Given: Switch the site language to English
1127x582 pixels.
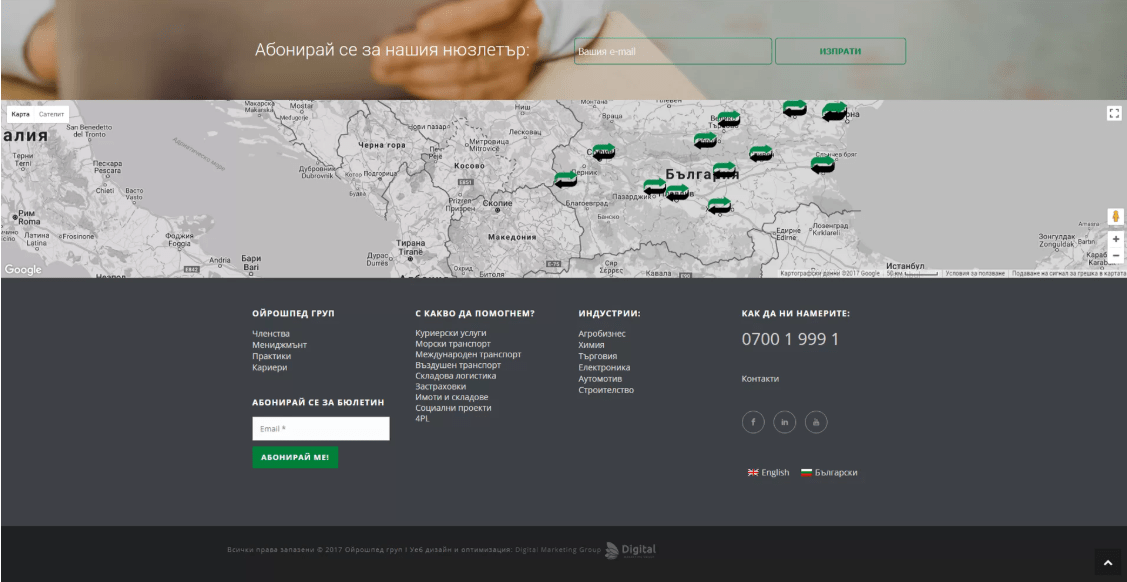Looking at the screenshot, I should click(775, 473).
